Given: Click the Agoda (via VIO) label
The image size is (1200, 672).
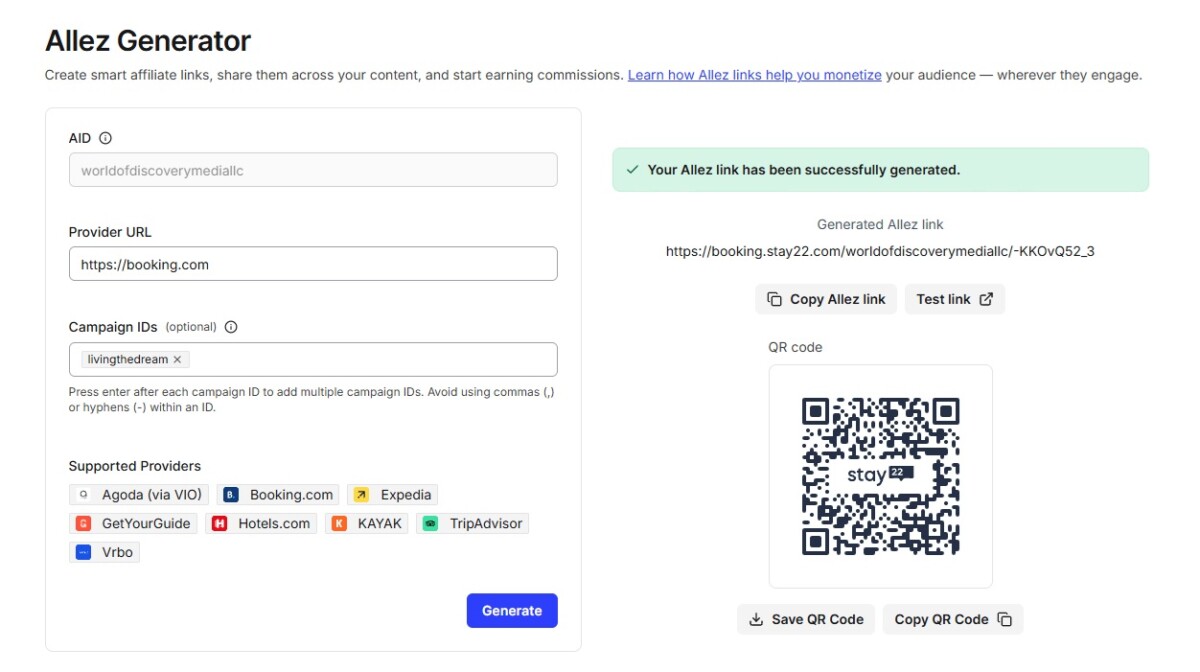Looking at the screenshot, I should (x=152, y=495).
